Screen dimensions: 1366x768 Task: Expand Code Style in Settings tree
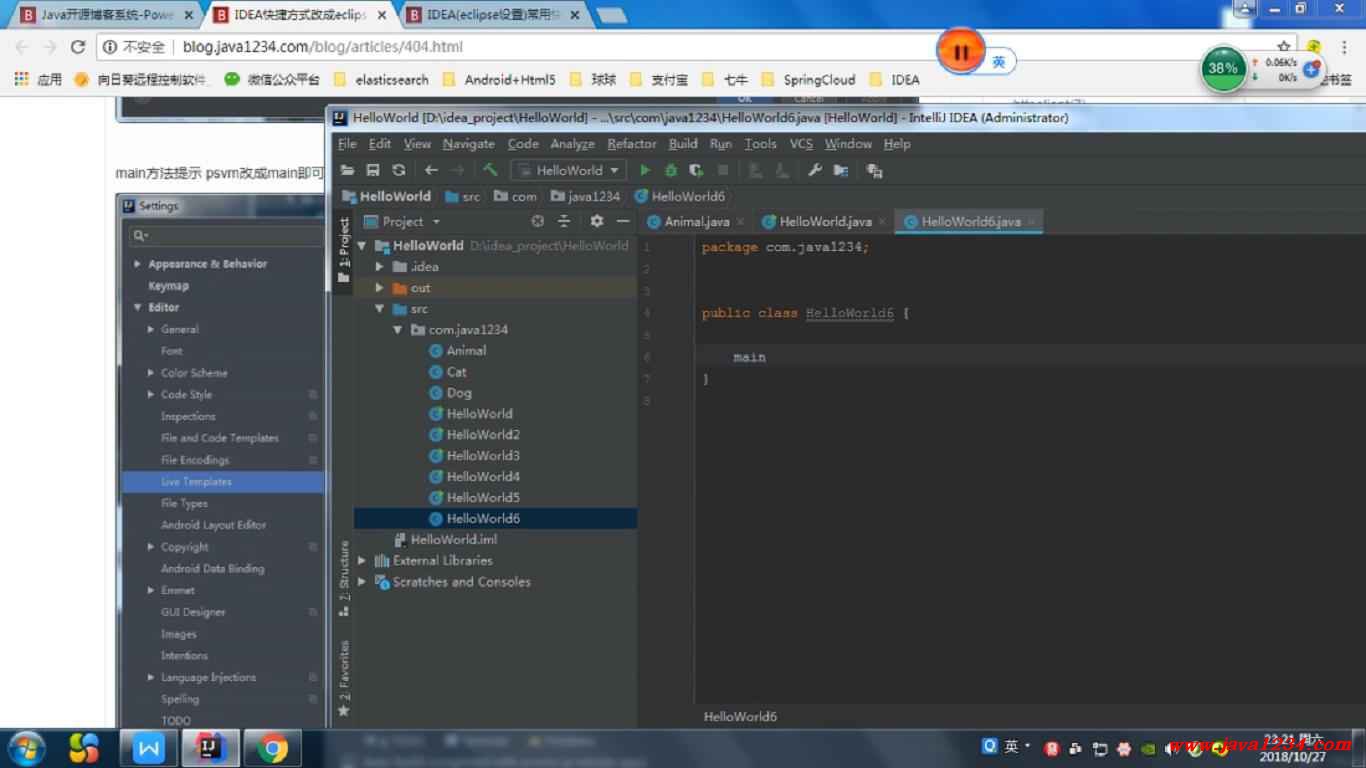[151, 395]
